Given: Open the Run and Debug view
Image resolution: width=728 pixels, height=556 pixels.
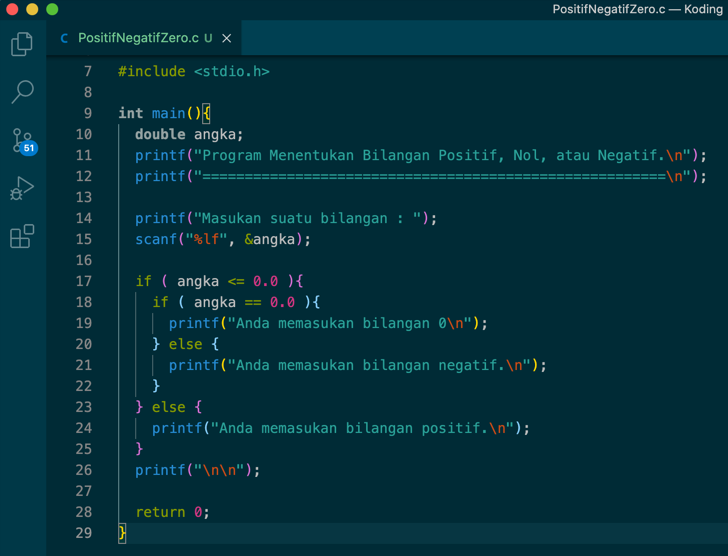Looking at the screenshot, I should click(x=22, y=189).
